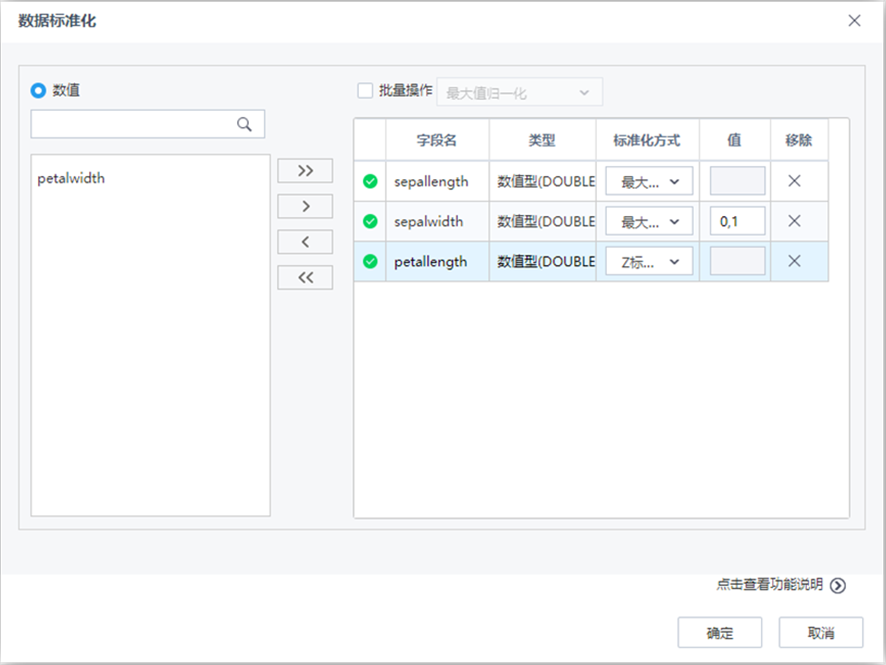Click the move-right single arrow icon

pos(304,206)
